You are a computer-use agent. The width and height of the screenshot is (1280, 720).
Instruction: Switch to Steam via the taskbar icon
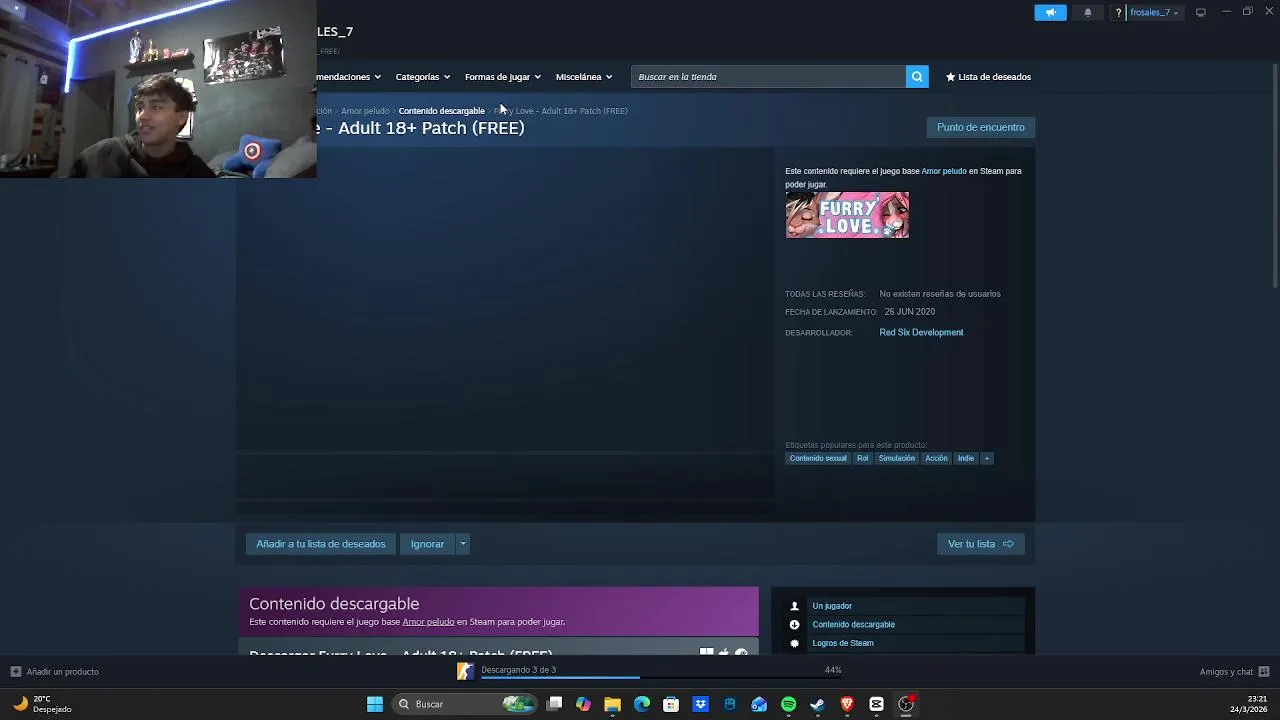[x=818, y=704]
